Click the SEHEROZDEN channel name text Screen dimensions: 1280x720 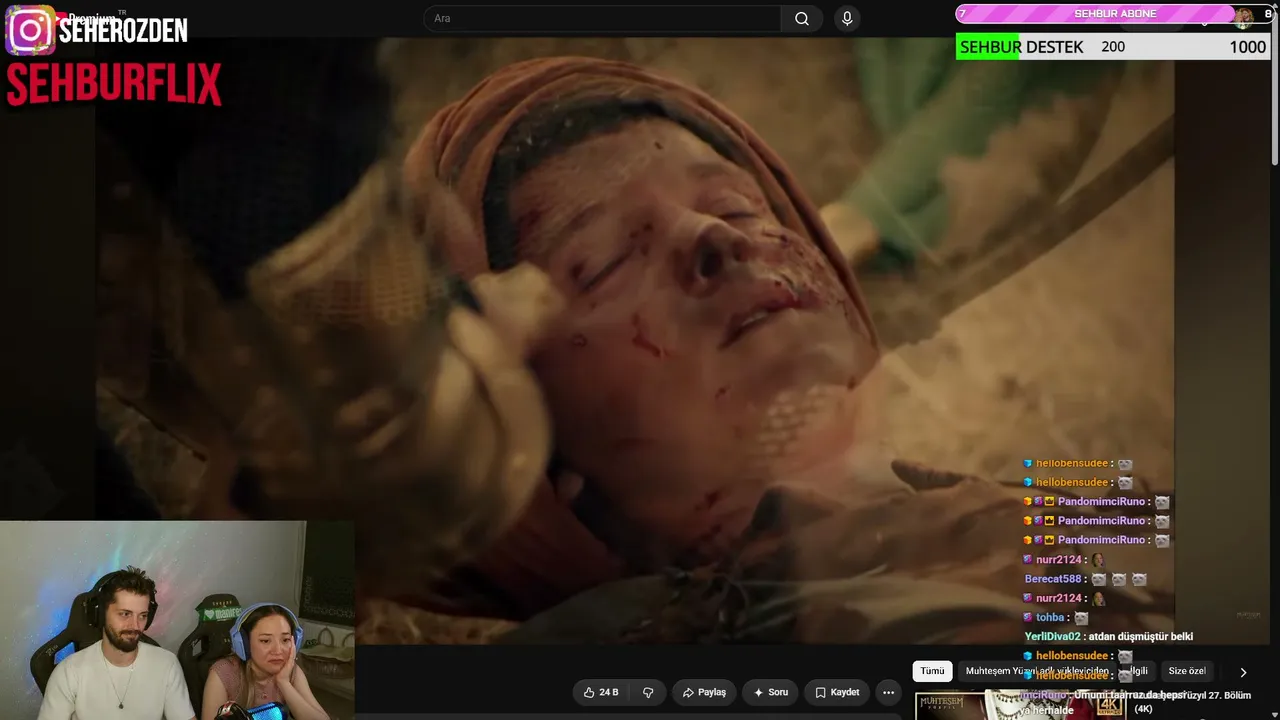point(123,31)
